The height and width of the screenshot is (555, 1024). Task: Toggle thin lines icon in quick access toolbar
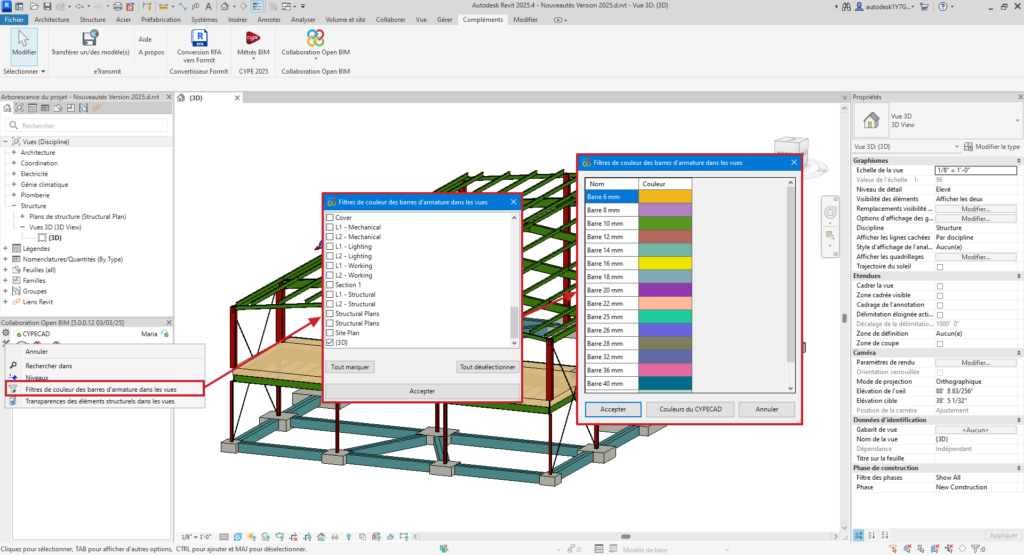[257, 7]
